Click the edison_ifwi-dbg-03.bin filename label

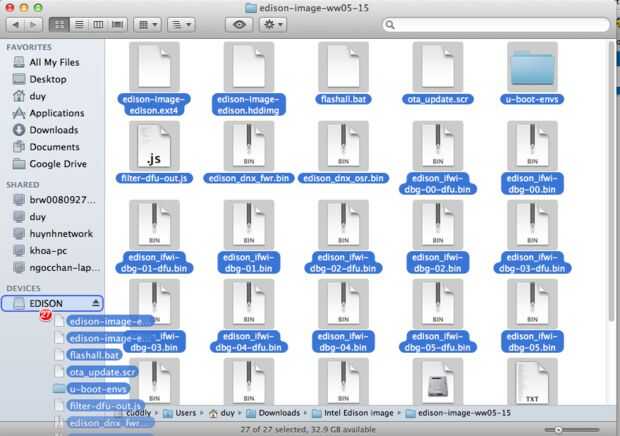coord(154,342)
